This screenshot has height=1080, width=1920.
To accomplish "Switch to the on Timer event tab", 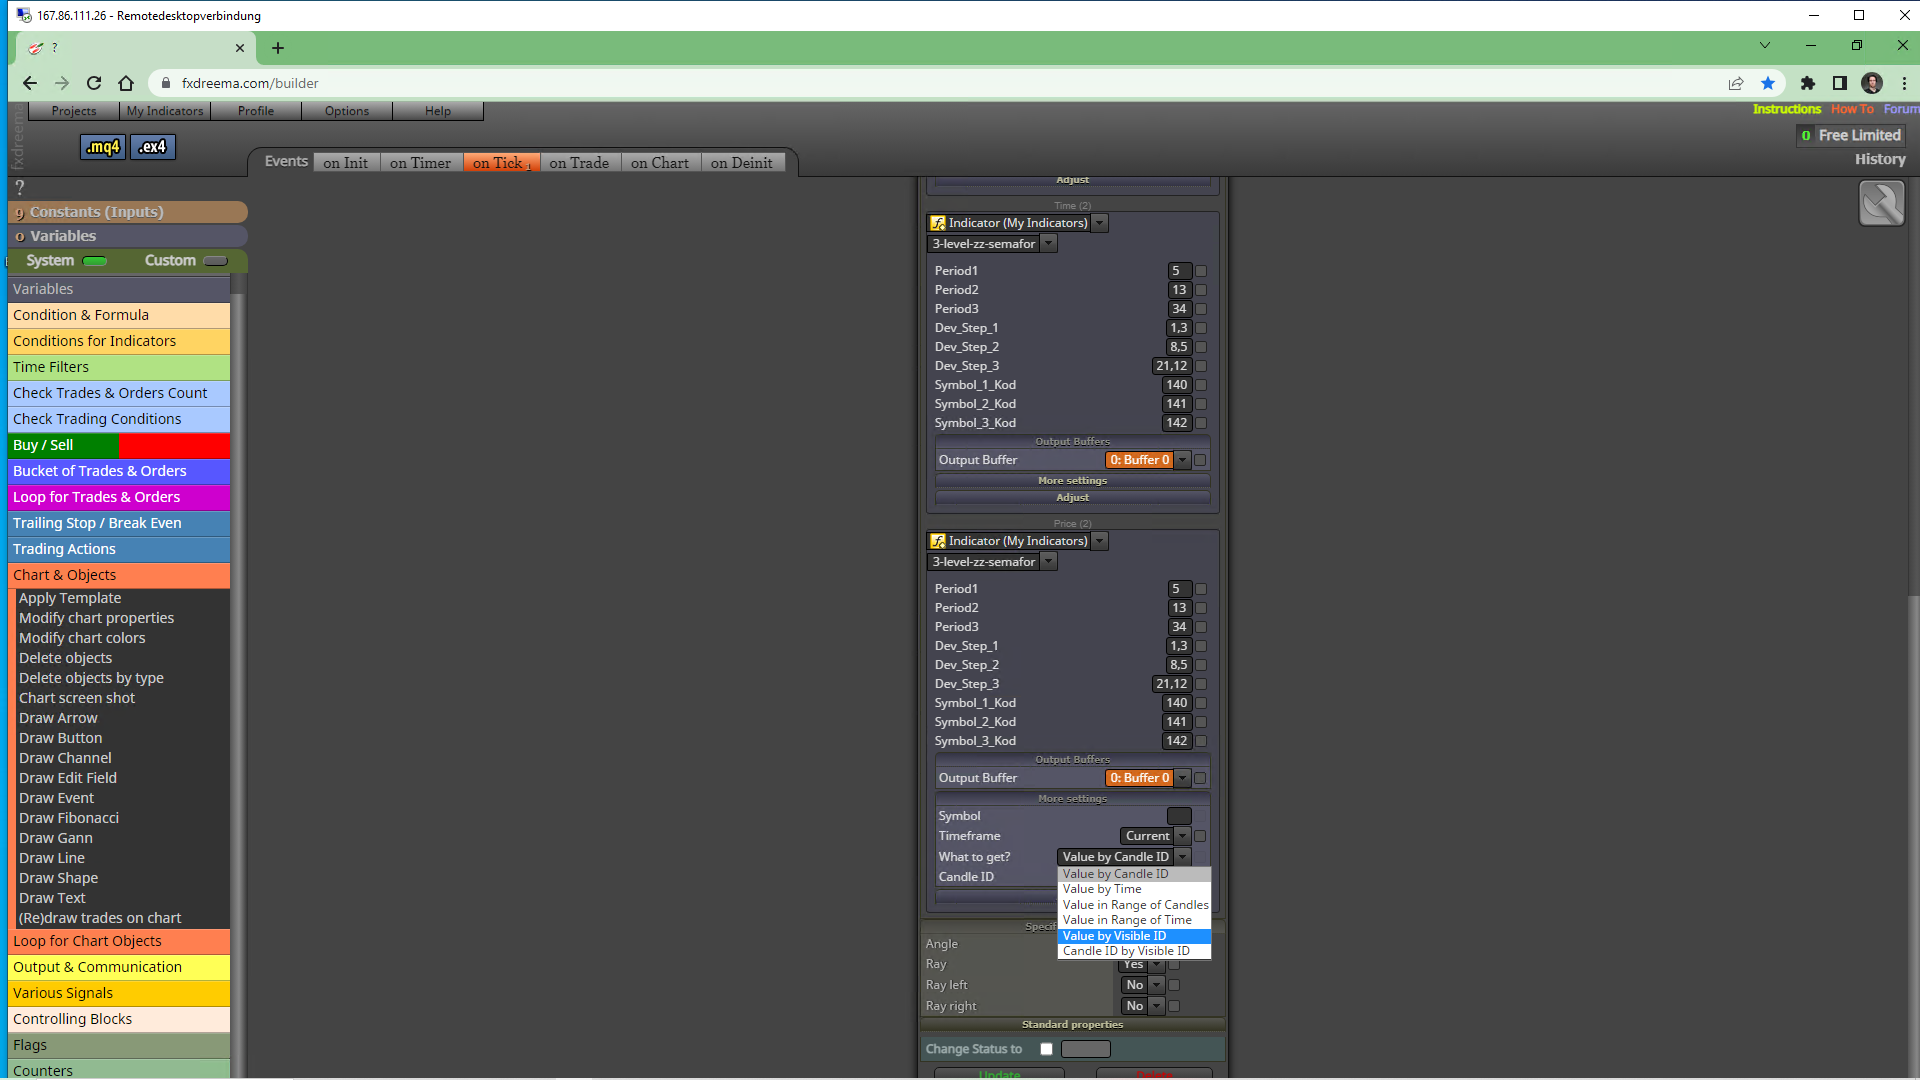I will (420, 163).
